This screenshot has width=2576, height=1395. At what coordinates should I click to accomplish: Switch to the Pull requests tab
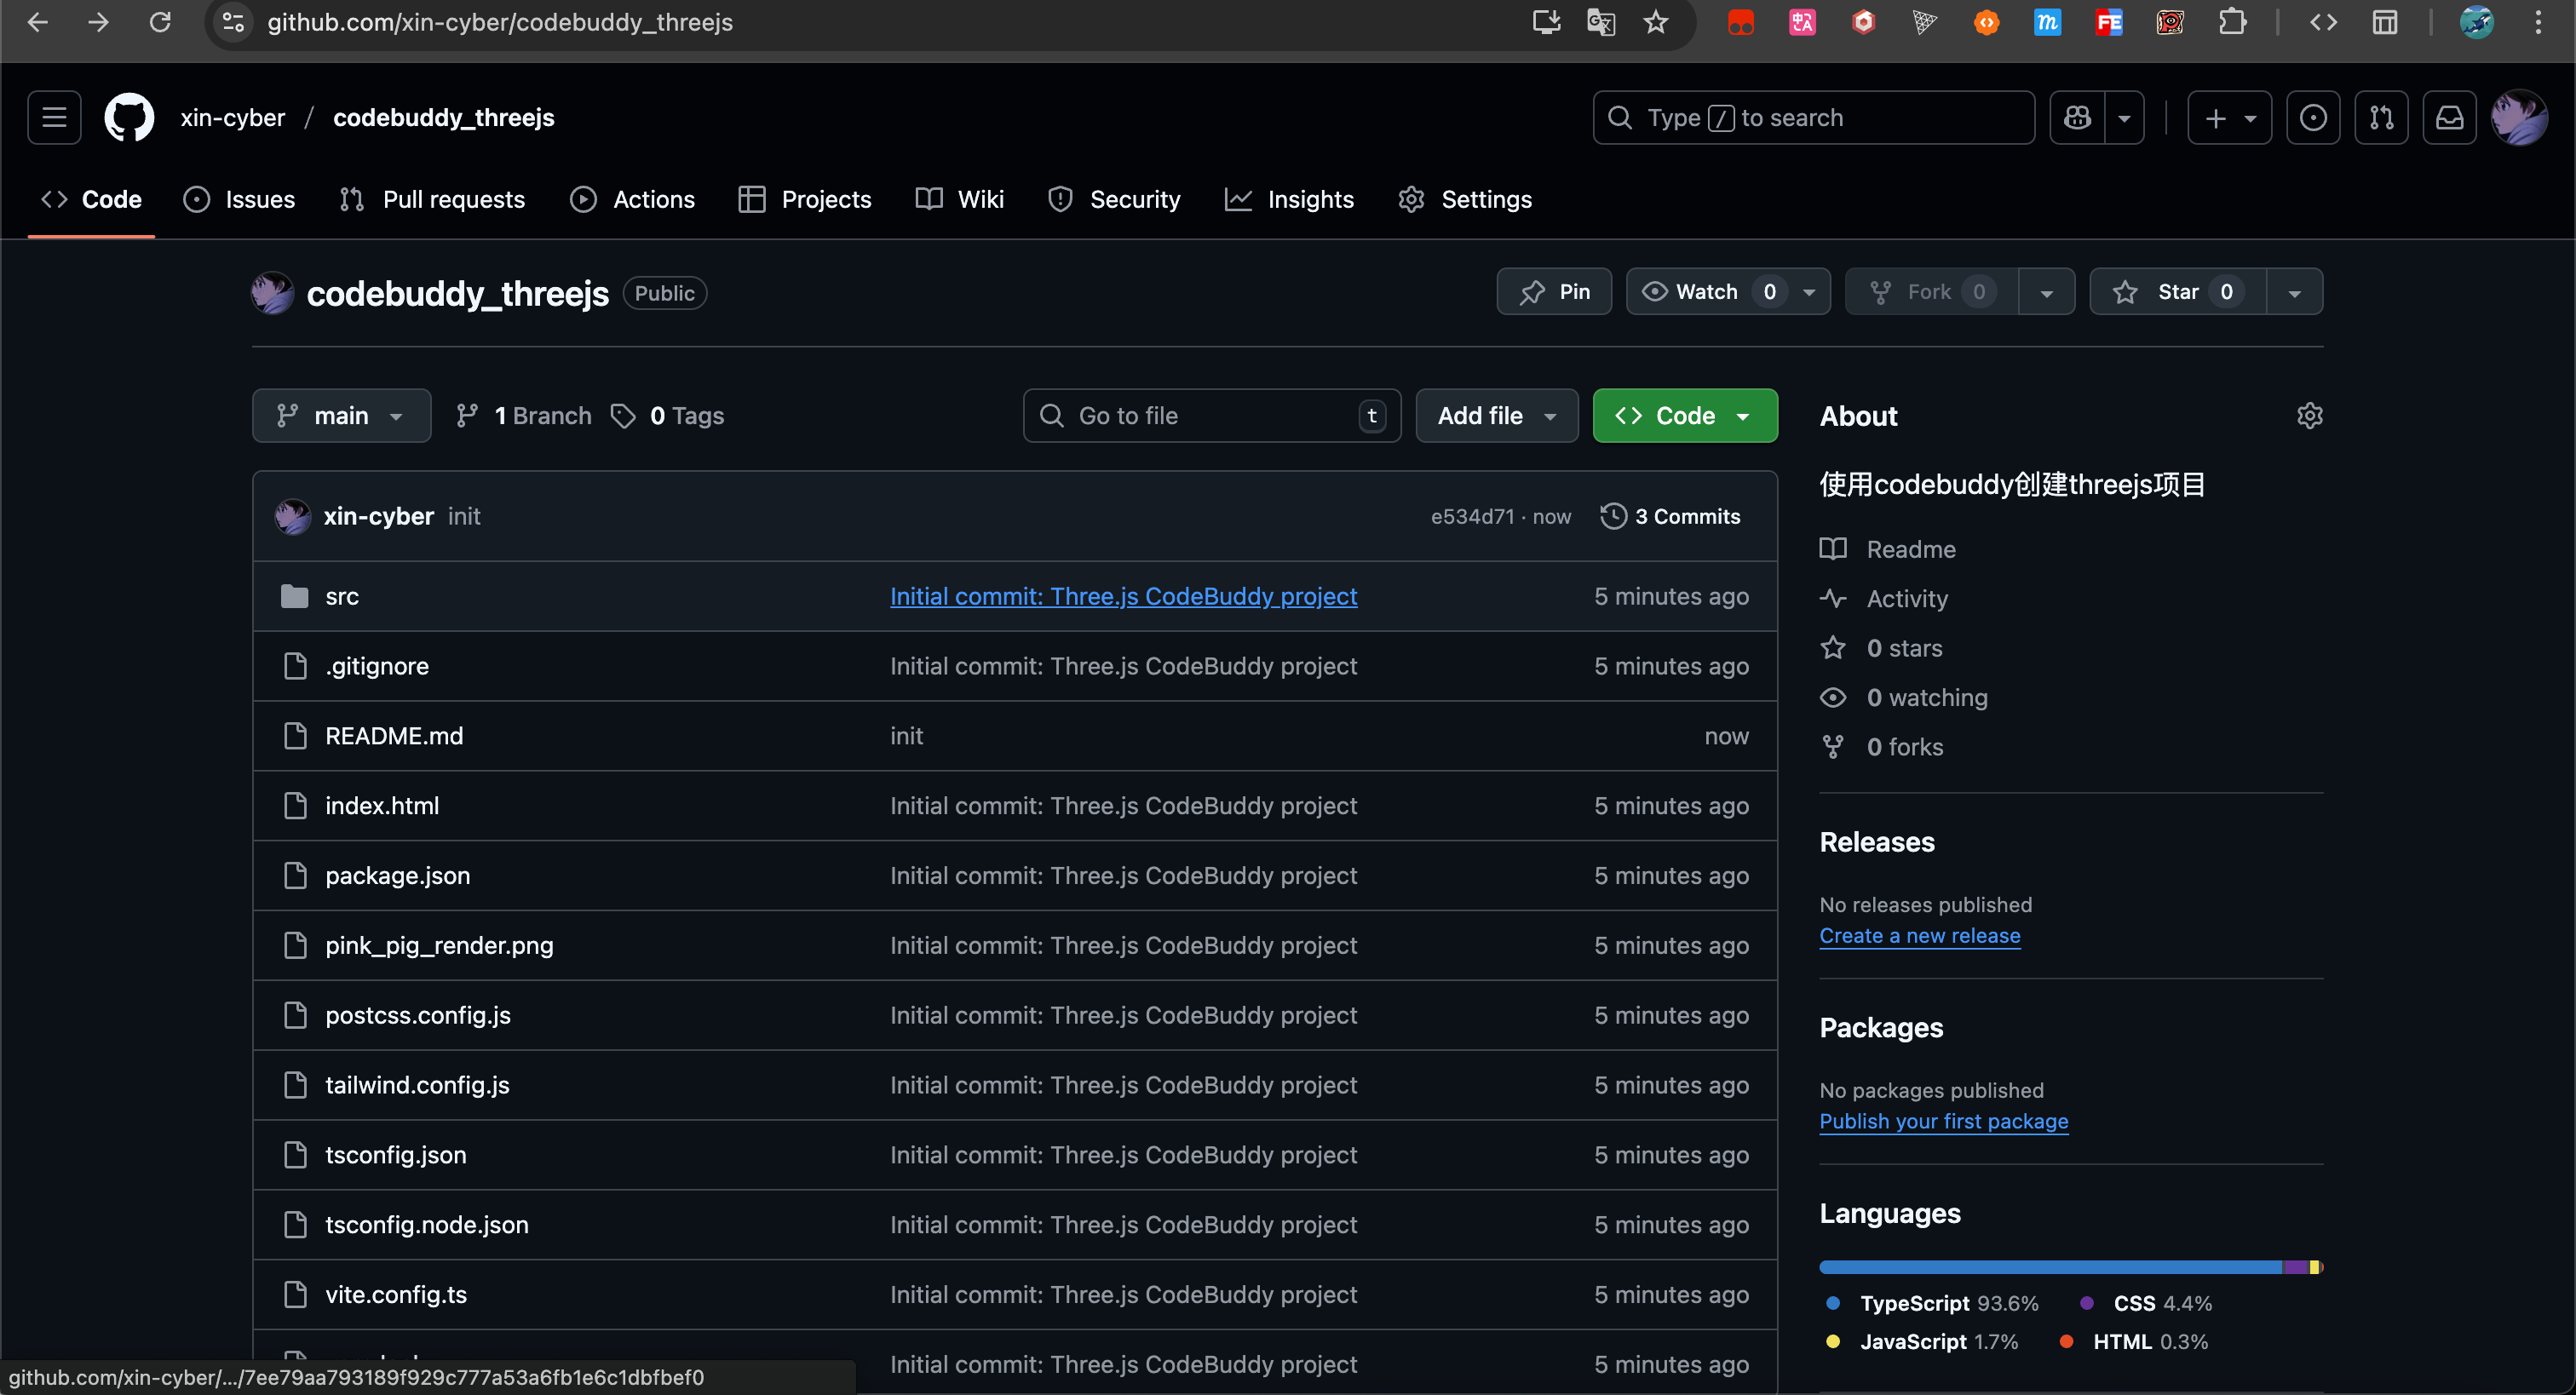(x=432, y=200)
